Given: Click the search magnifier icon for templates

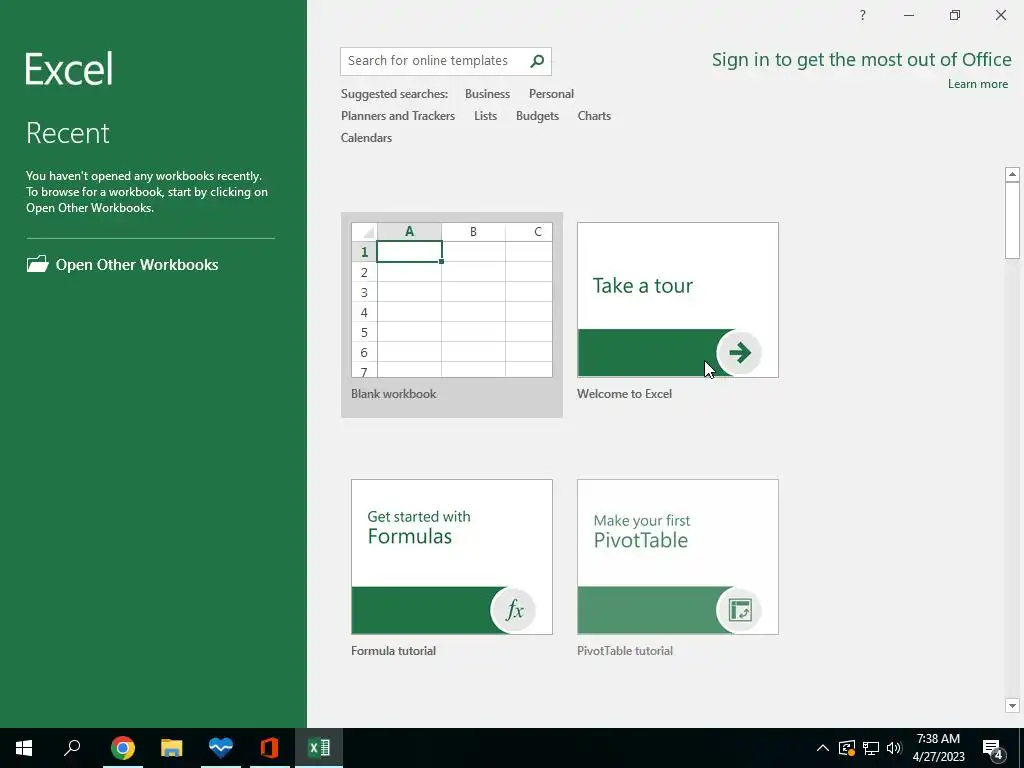Looking at the screenshot, I should [x=537, y=61].
